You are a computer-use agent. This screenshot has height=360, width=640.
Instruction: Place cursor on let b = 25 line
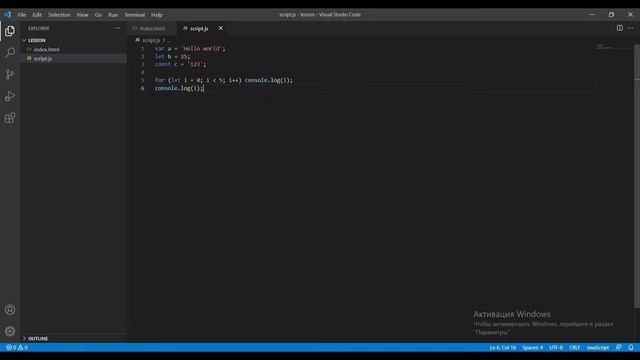(x=172, y=56)
